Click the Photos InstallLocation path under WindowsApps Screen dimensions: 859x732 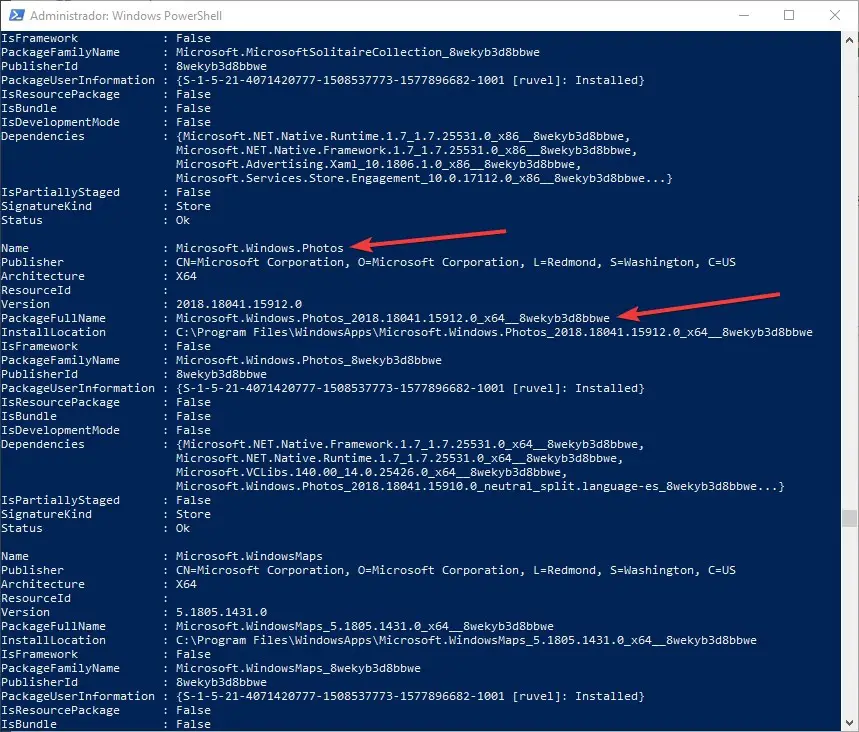[x=494, y=332]
